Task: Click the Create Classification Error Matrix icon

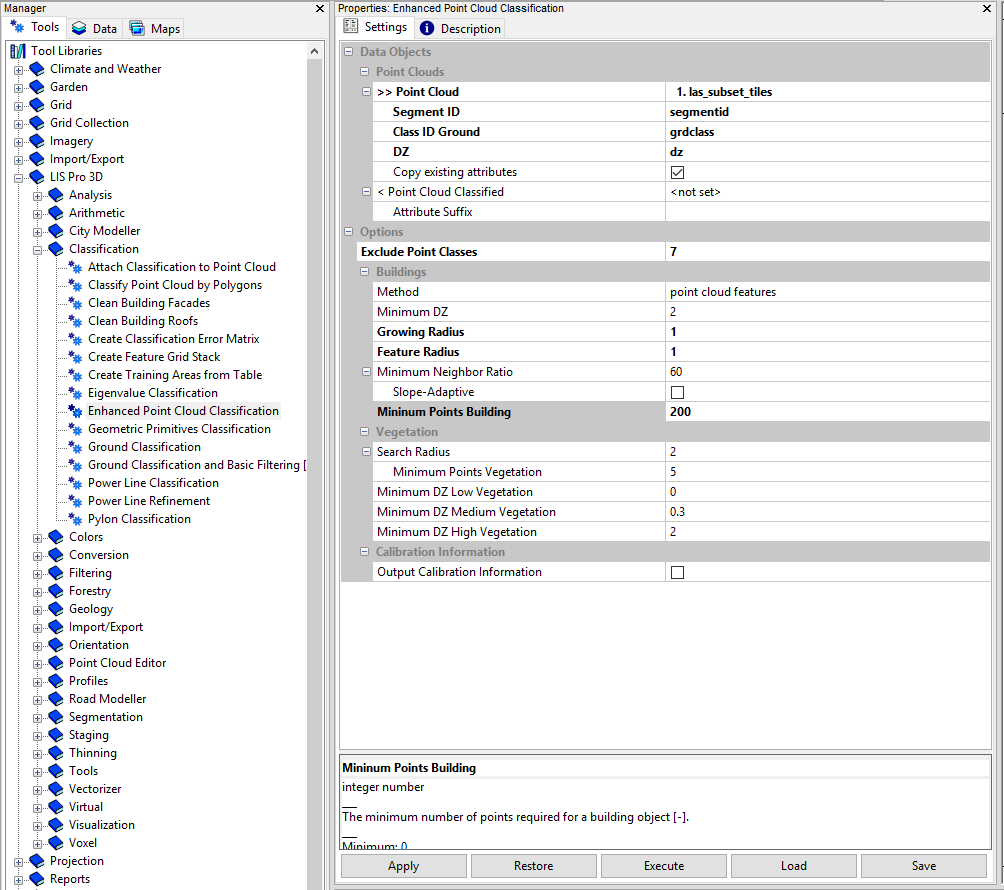Action: point(76,339)
